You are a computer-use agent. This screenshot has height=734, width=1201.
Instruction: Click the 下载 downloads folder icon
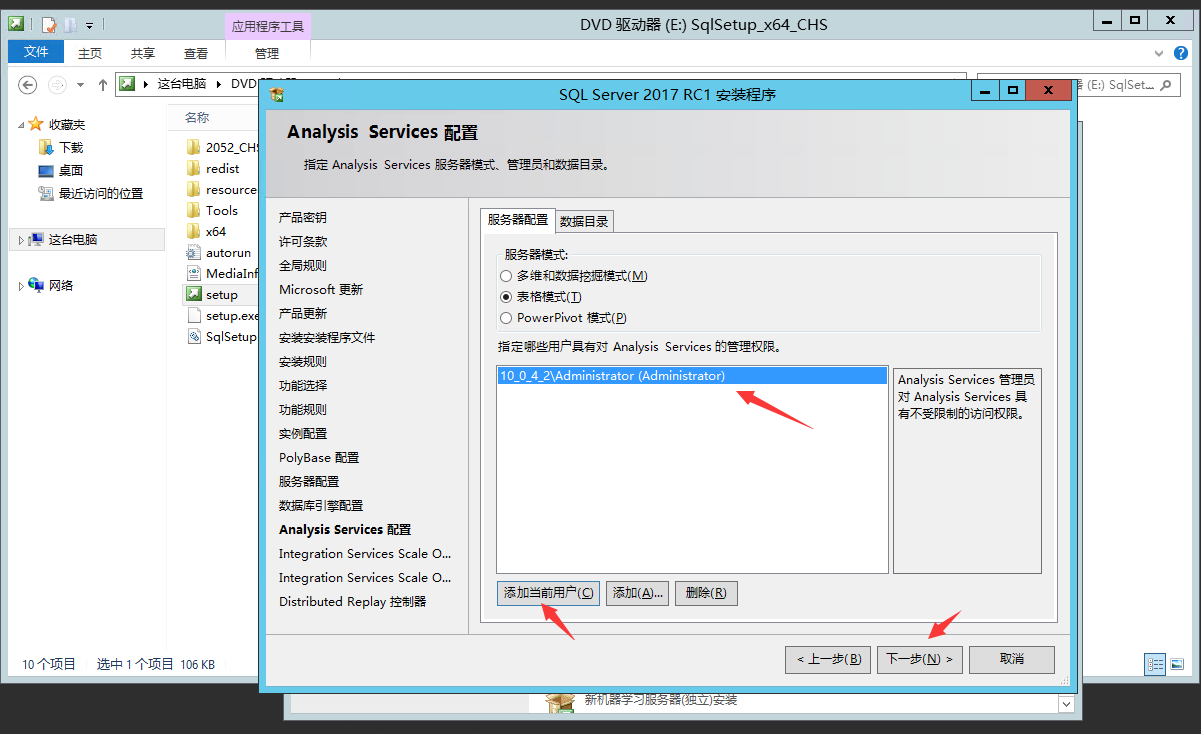[46, 147]
